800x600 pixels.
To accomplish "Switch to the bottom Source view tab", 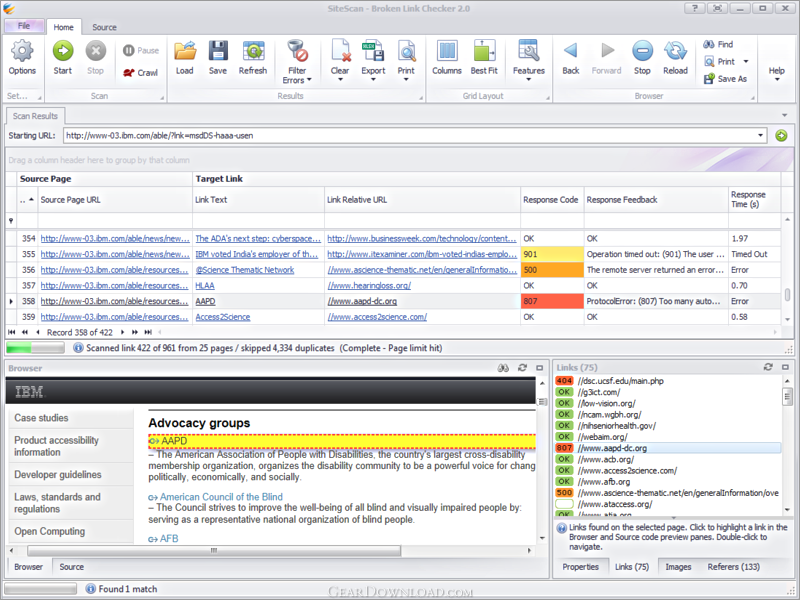I will tap(71, 567).
